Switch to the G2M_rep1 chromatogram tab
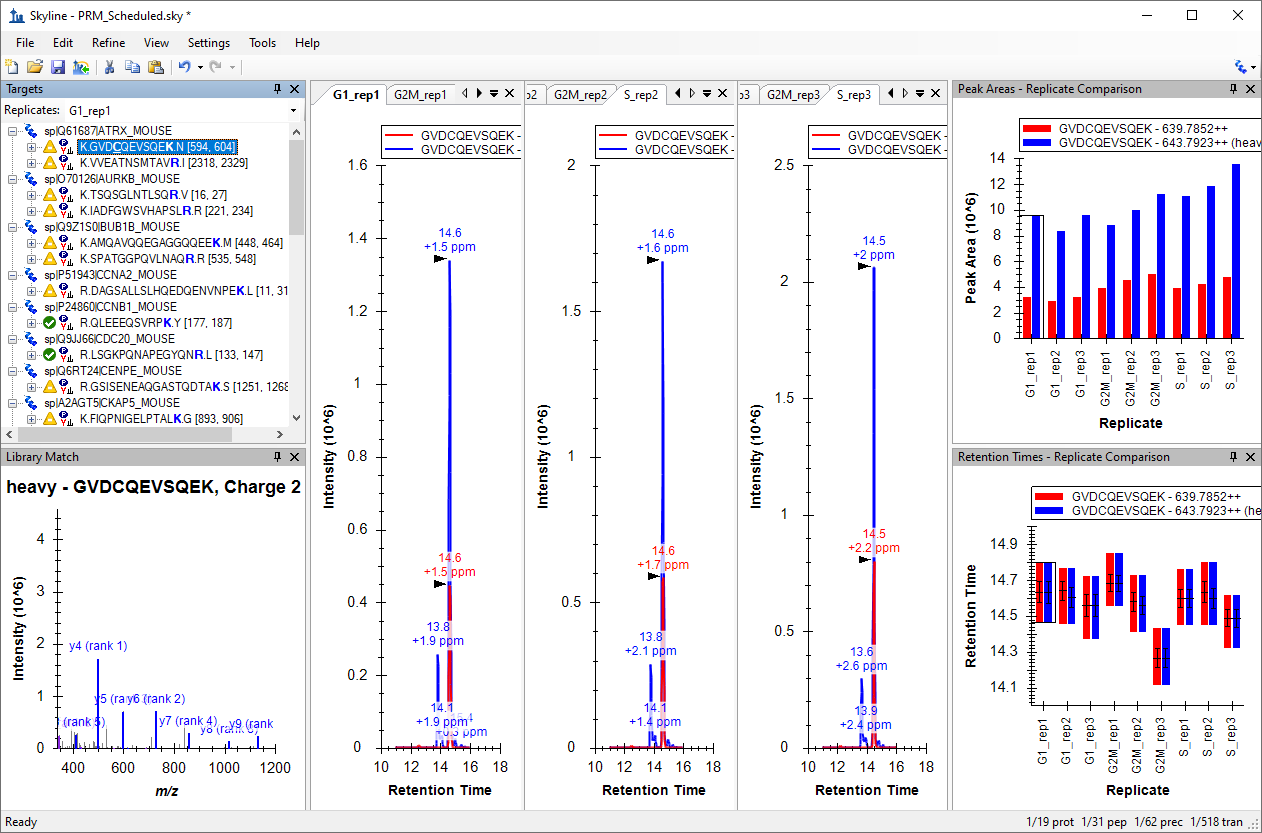 point(420,95)
